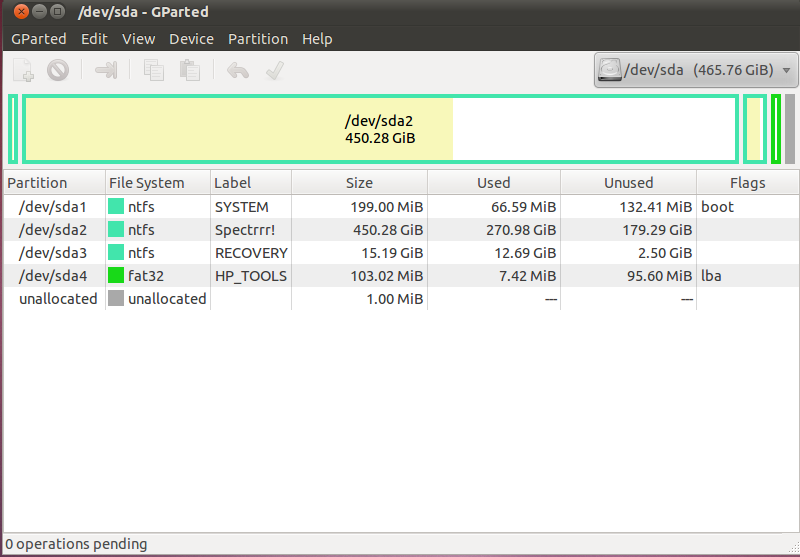Click the 66.59 MiB used value
The height and width of the screenshot is (557, 800).
click(523, 207)
